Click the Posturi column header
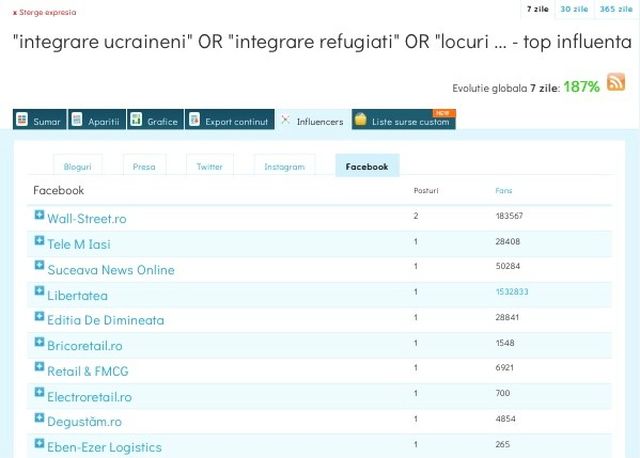640x458 pixels. (x=426, y=190)
